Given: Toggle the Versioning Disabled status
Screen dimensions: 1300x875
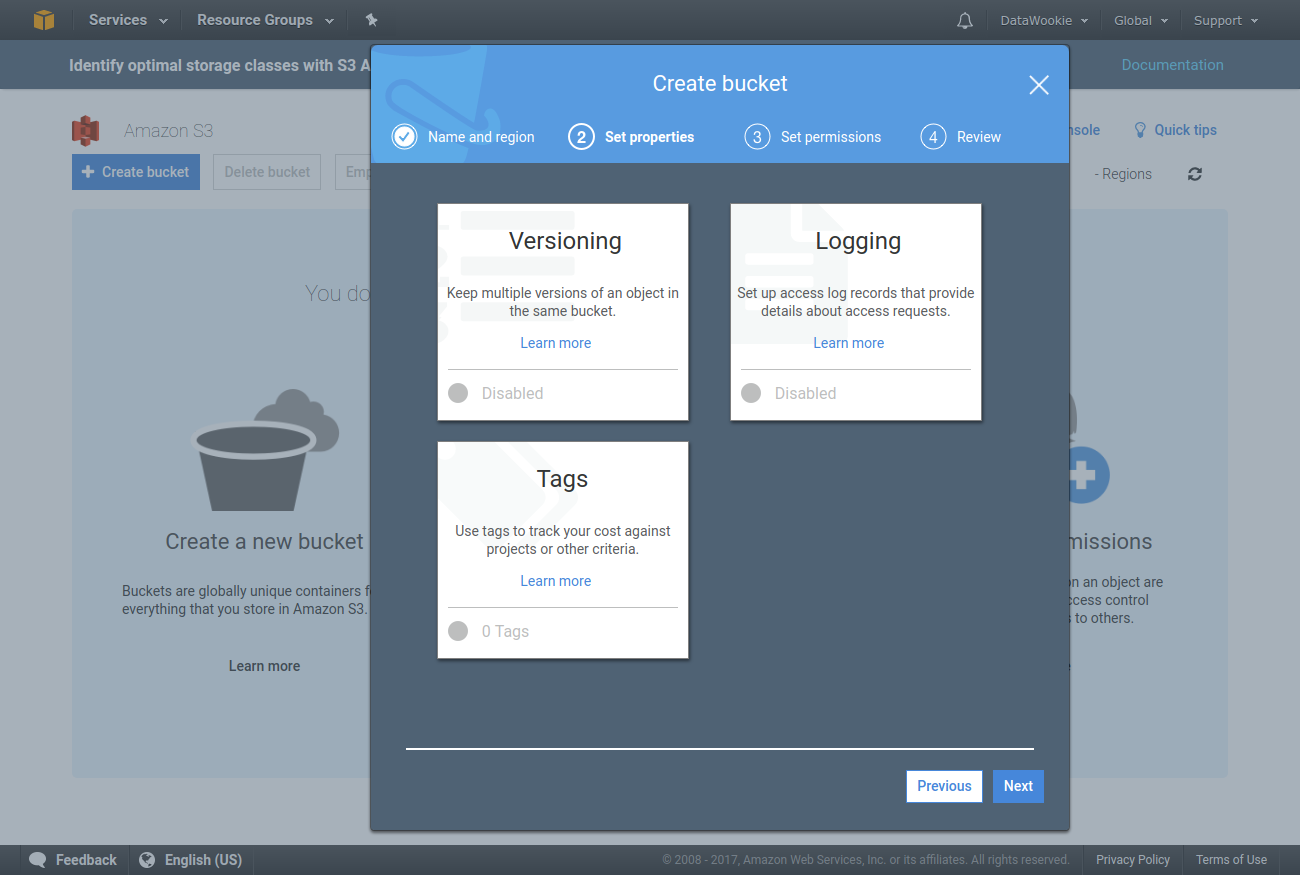Looking at the screenshot, I should 458,393.
